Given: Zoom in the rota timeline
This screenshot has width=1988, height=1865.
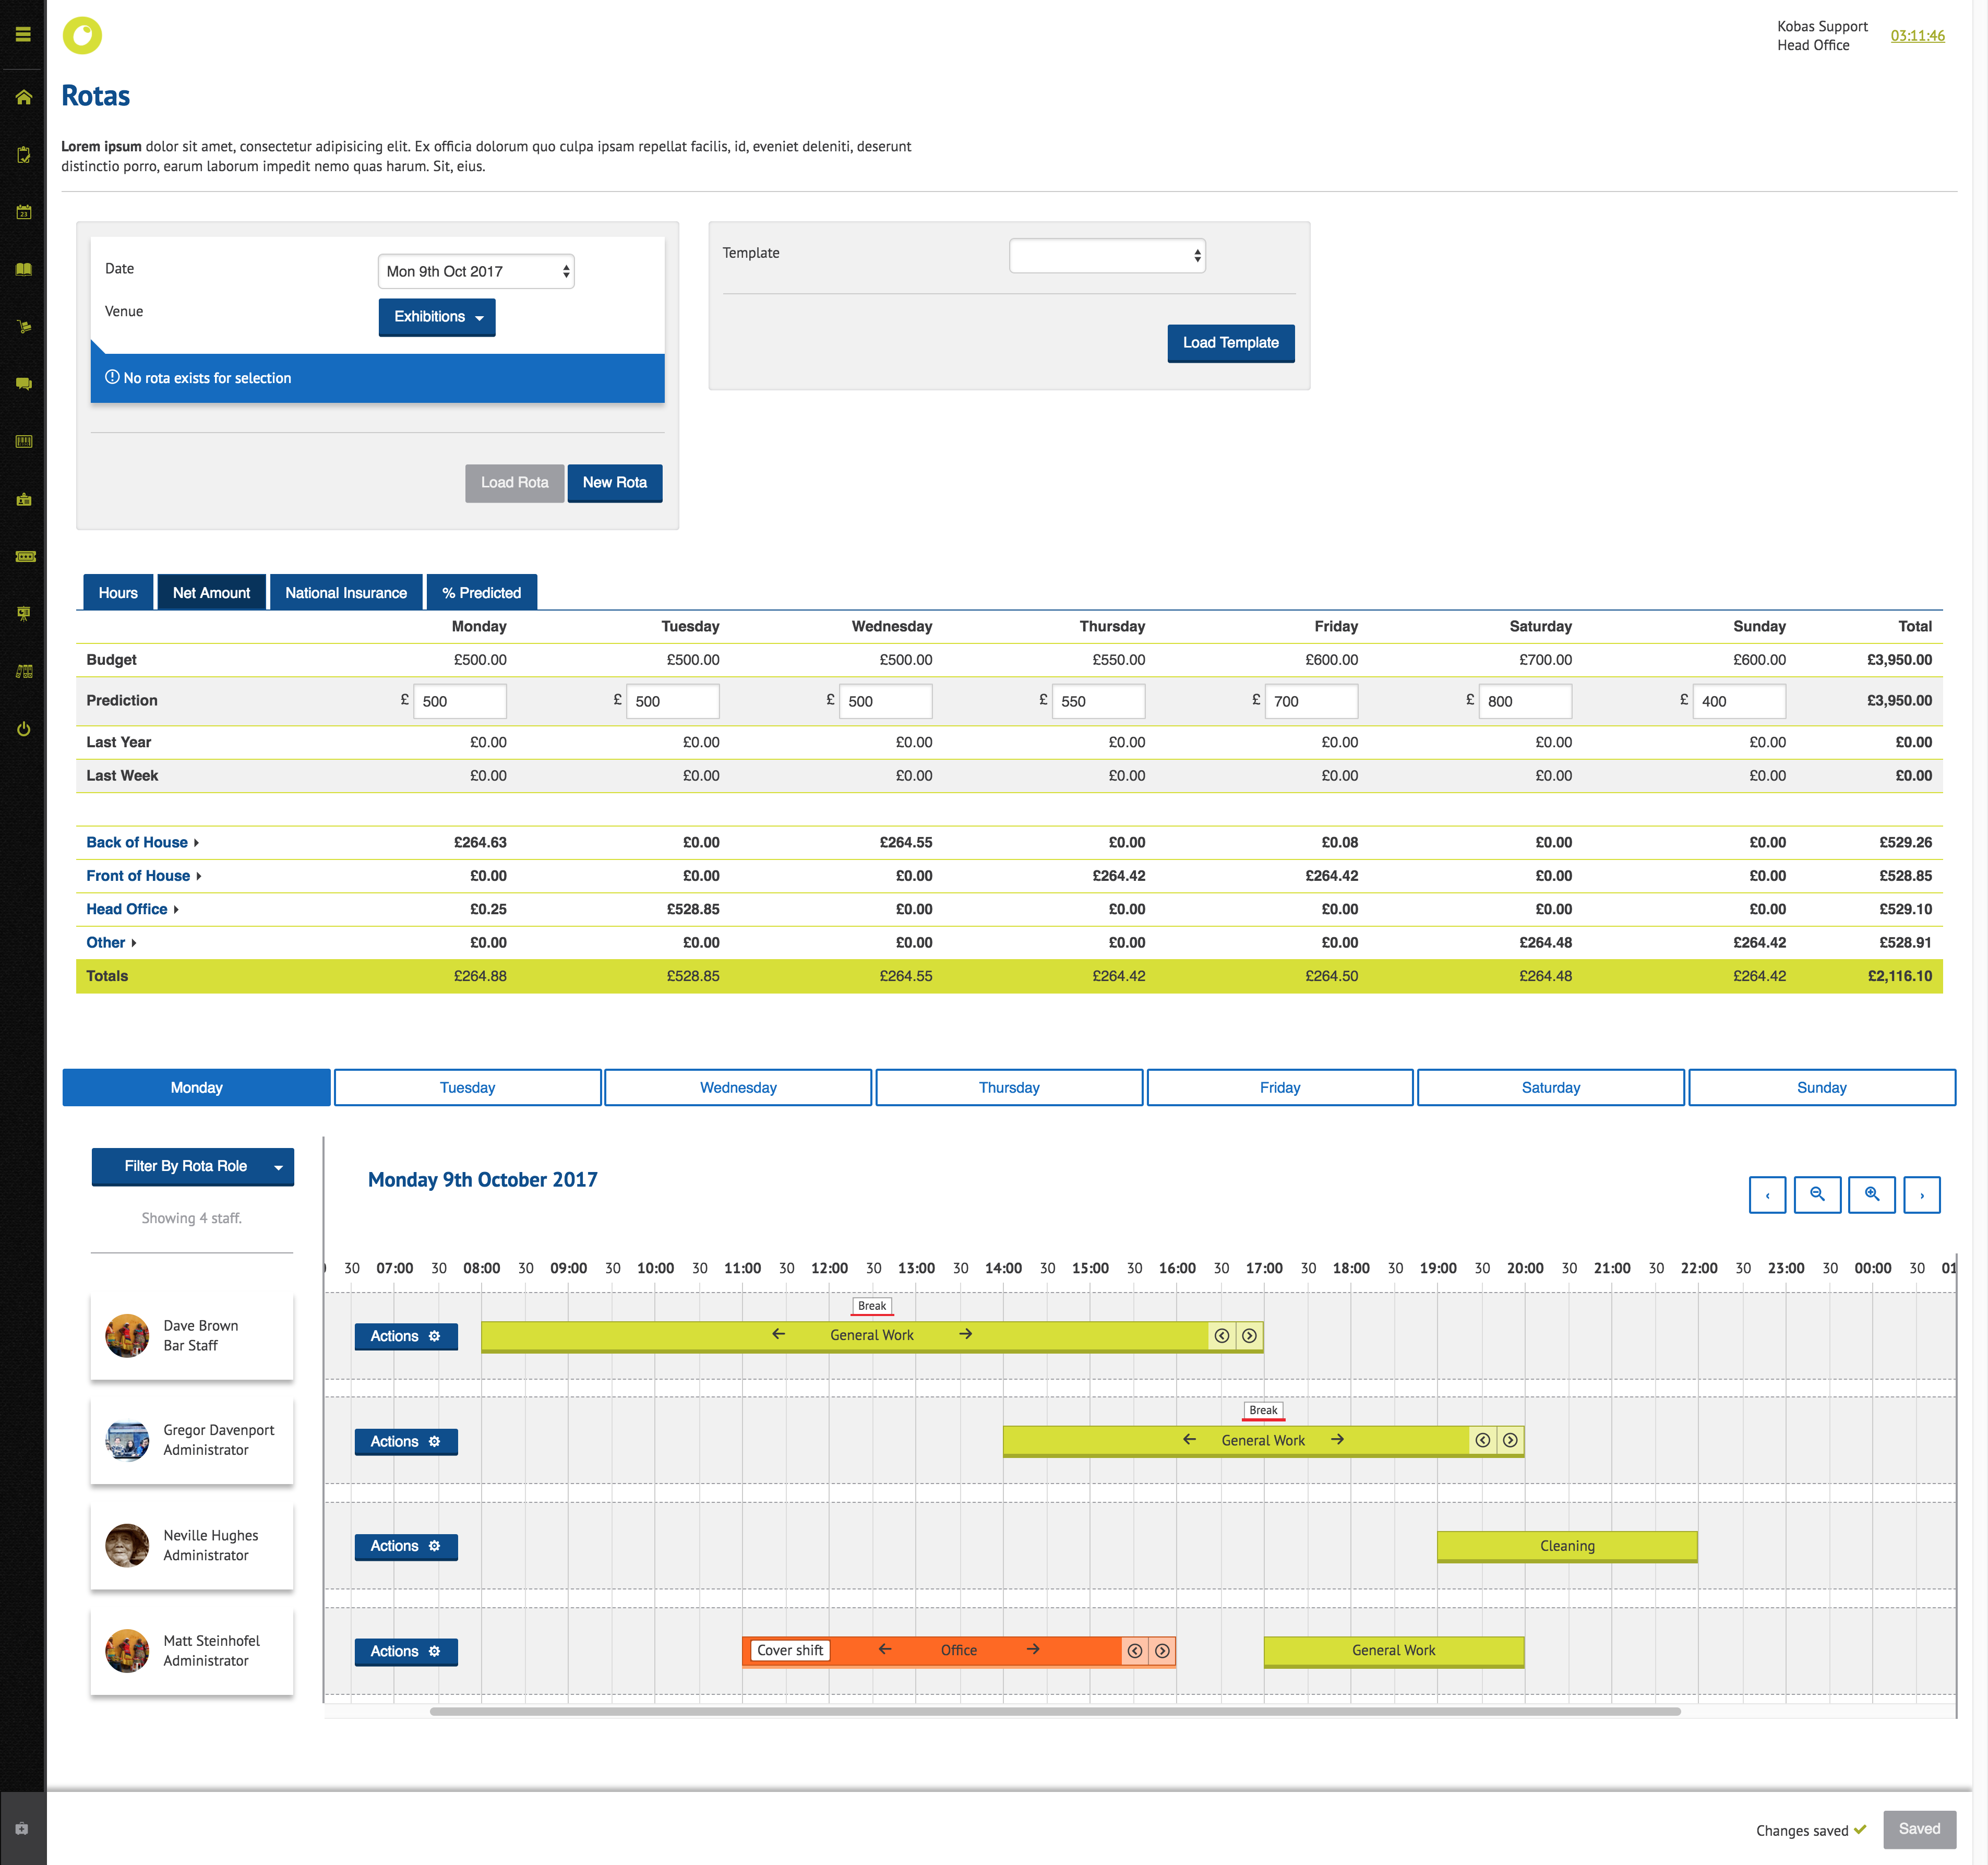Looking at the screenshot, I should 1871,1194.
